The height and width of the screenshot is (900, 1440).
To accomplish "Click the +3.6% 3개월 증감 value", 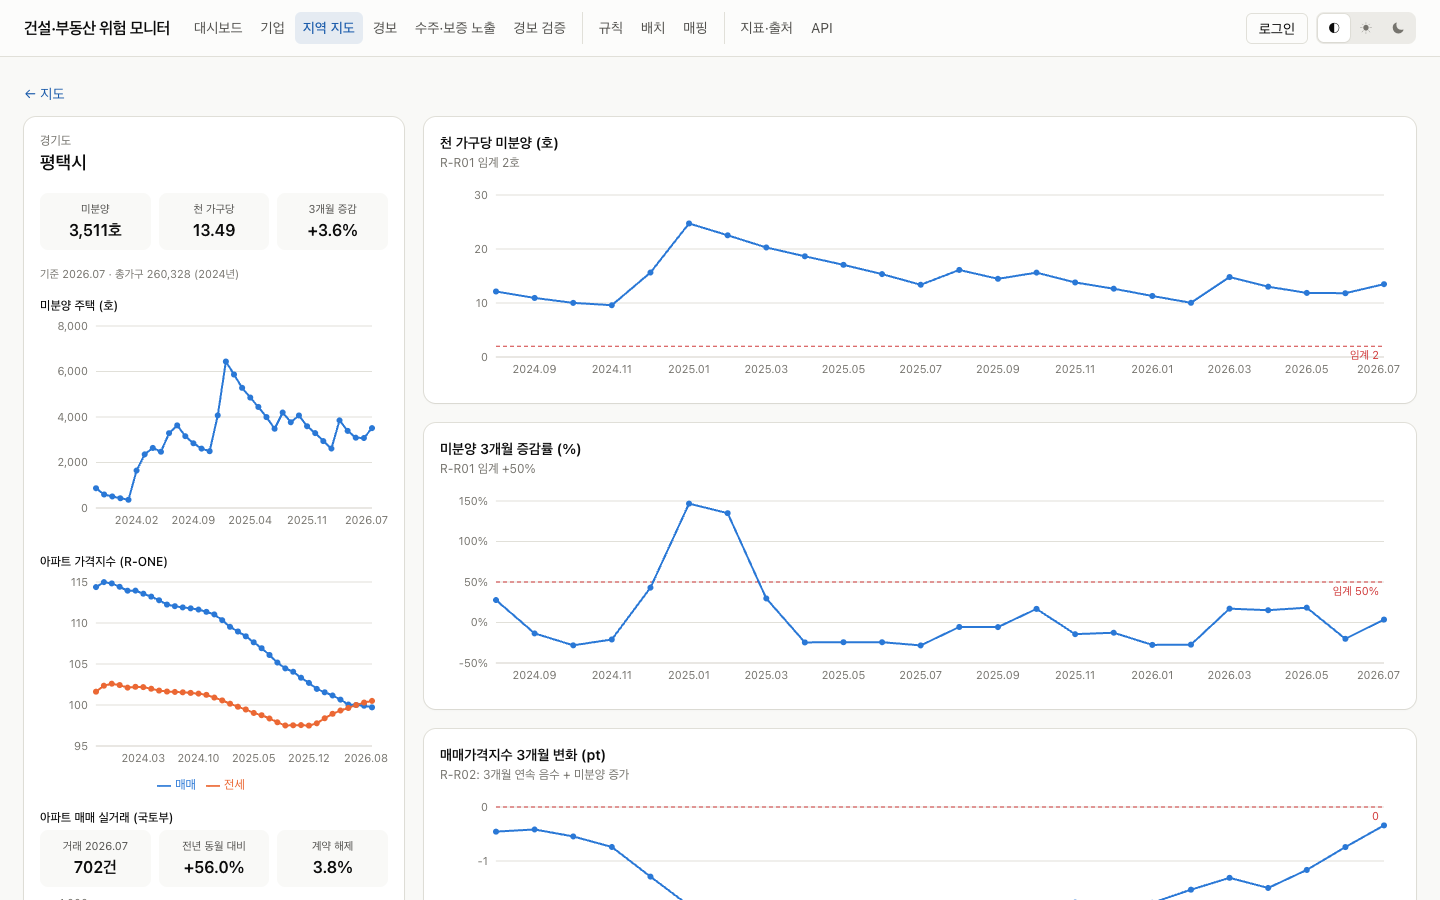I will tap(333, 230).
